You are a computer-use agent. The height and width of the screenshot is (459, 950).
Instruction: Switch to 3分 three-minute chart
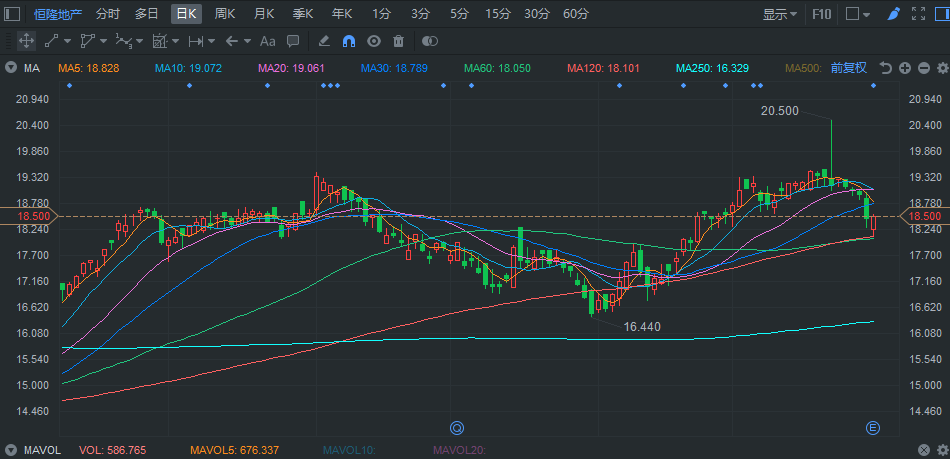tap(420, 14)
